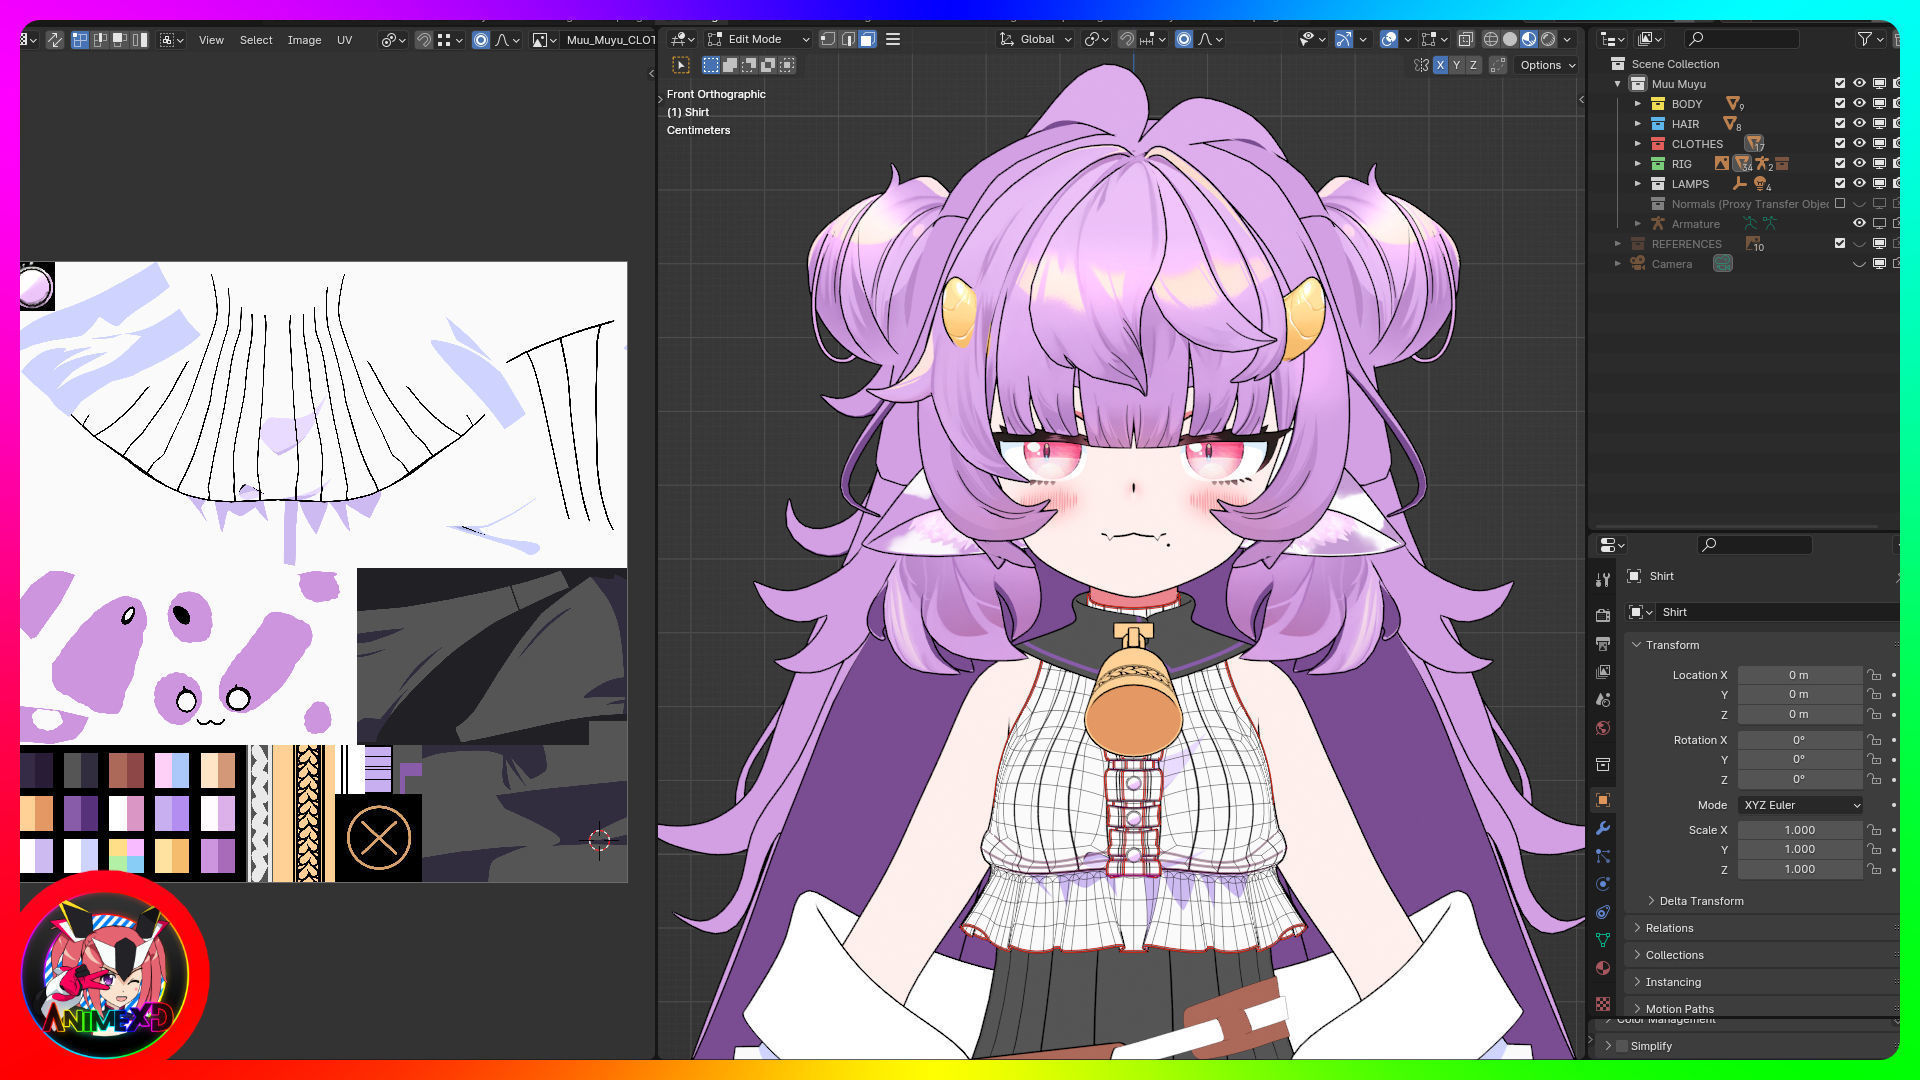This screenshot has width=1920, height=1080.
Task: Open the Select menu in UV editor
Action: pos(256,40)
